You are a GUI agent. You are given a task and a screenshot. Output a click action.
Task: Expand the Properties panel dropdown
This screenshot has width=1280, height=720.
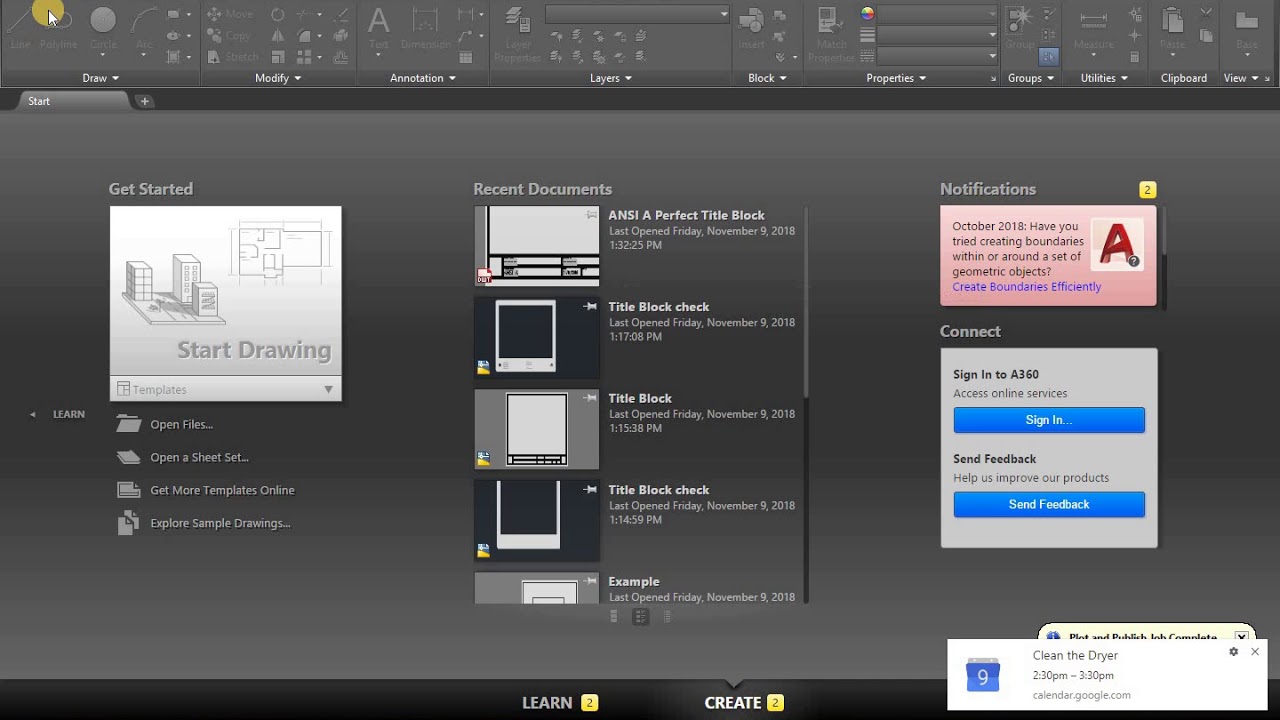(896, 78)
